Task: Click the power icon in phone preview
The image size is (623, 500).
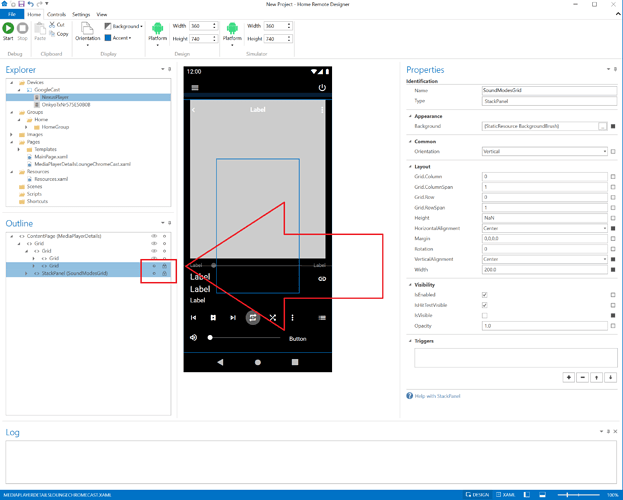Action: tap(322, 88)
